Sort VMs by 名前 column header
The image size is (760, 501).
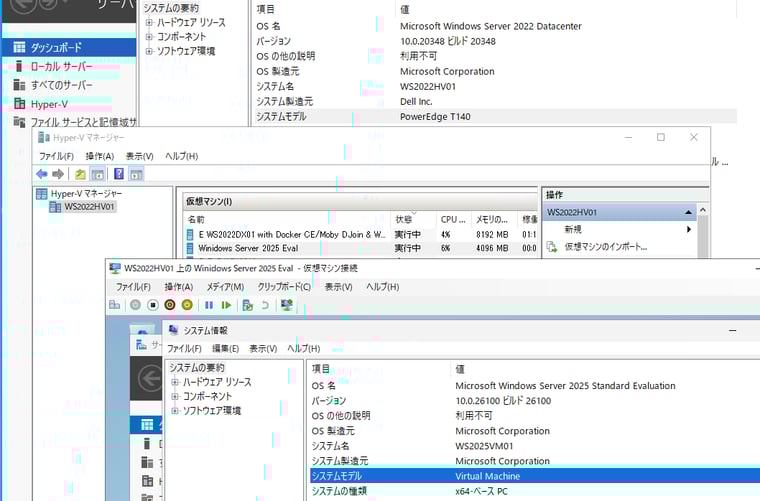click(x=287, y=219)
